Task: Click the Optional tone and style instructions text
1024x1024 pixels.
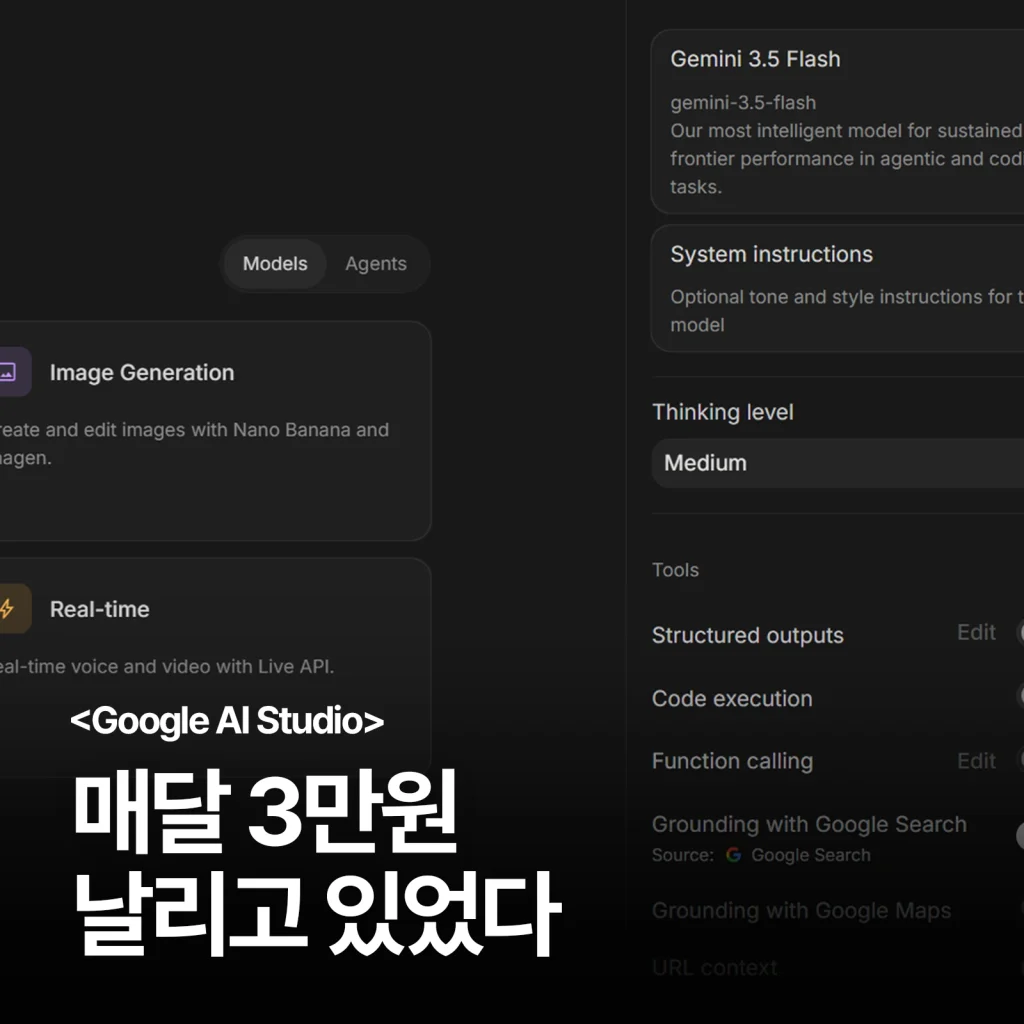Action: click(x=846, y=311)
